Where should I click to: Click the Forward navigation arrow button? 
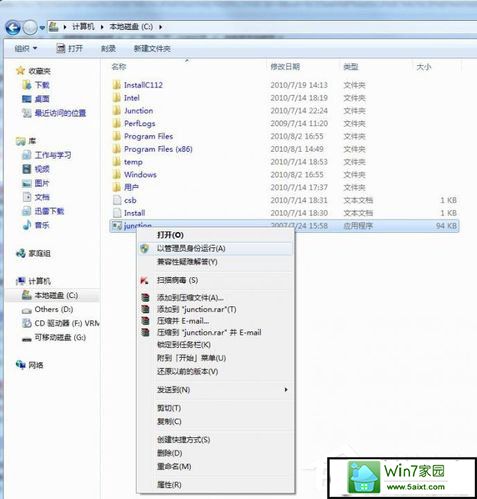click(x=30, y=27)
